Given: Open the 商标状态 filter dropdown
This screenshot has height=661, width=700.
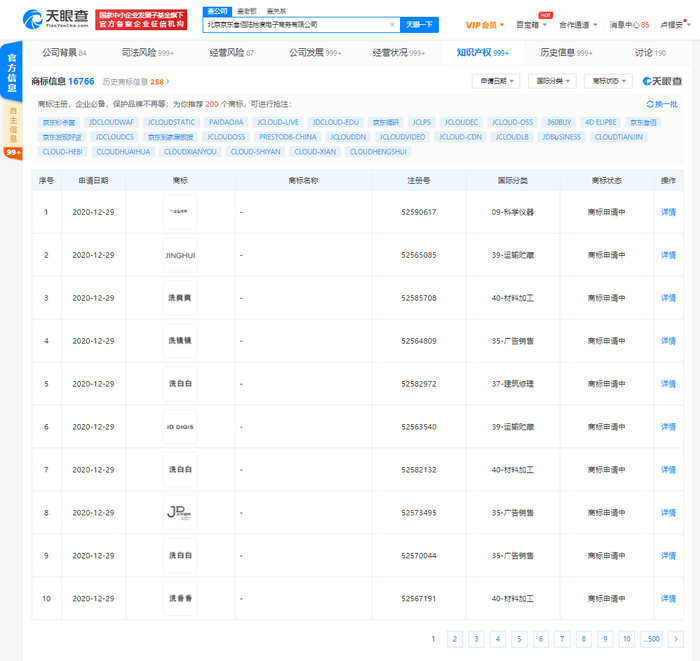Looking at the screenshot, I should click(x=608, y=81).
